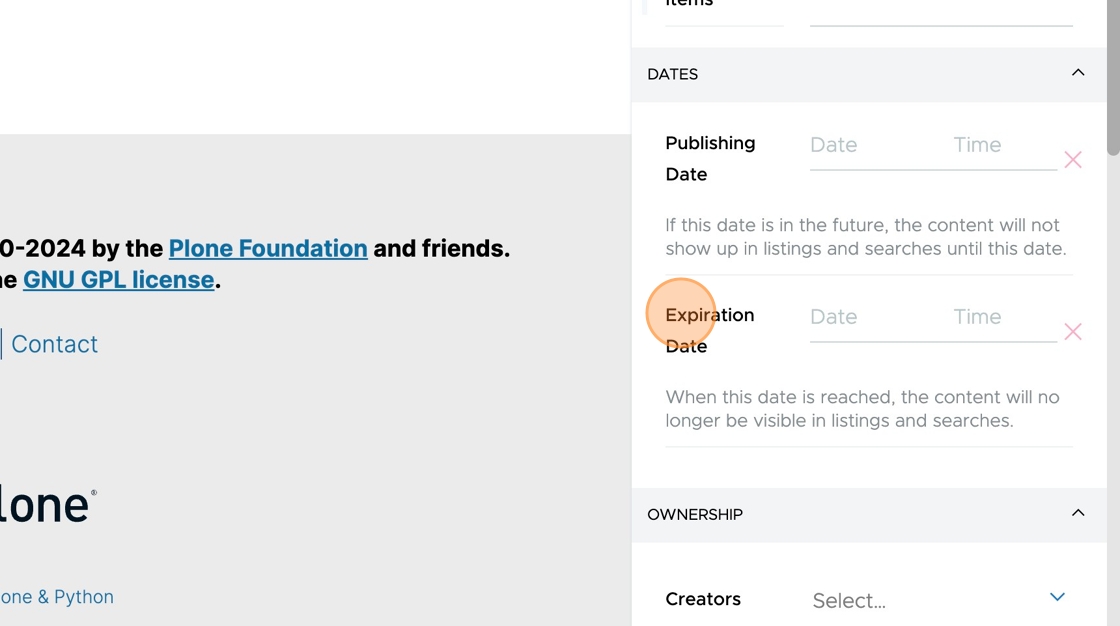Click the Publishing Date's Time field

tap(1004, 145)
